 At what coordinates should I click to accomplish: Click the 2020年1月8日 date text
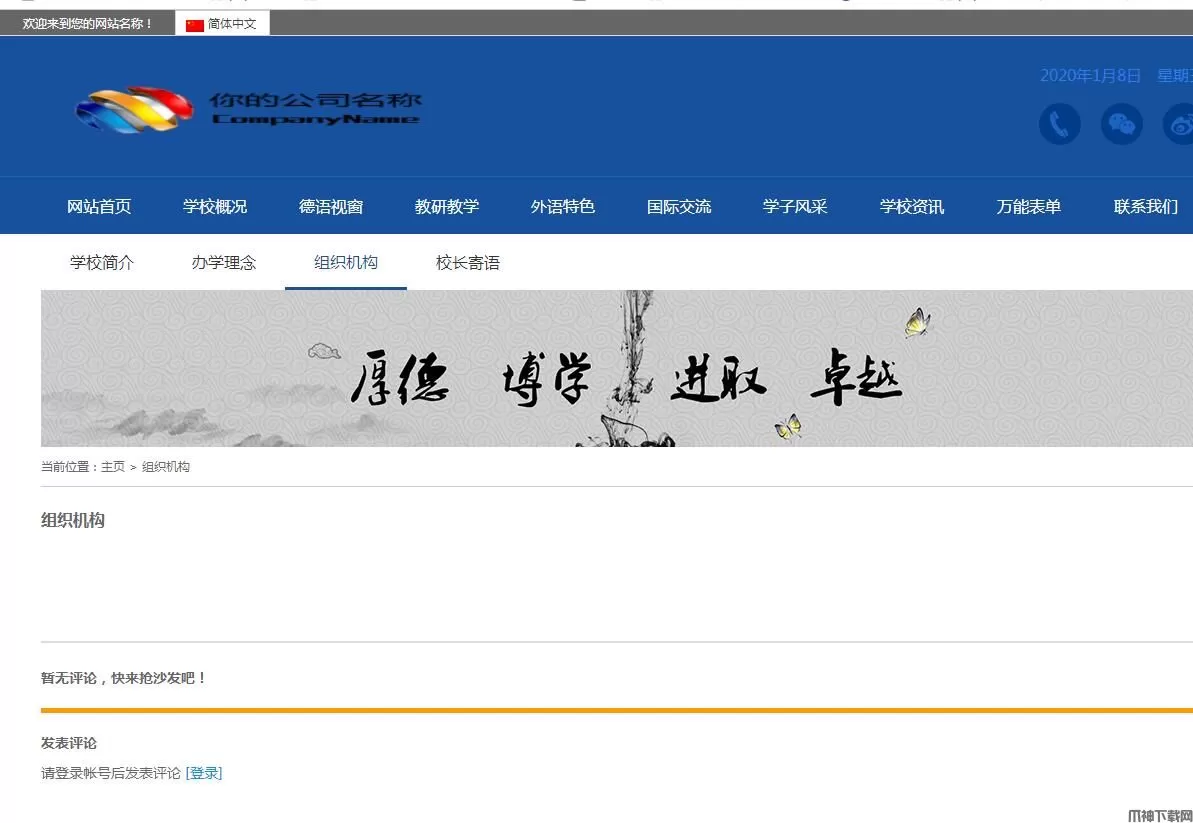[1090, 75]
